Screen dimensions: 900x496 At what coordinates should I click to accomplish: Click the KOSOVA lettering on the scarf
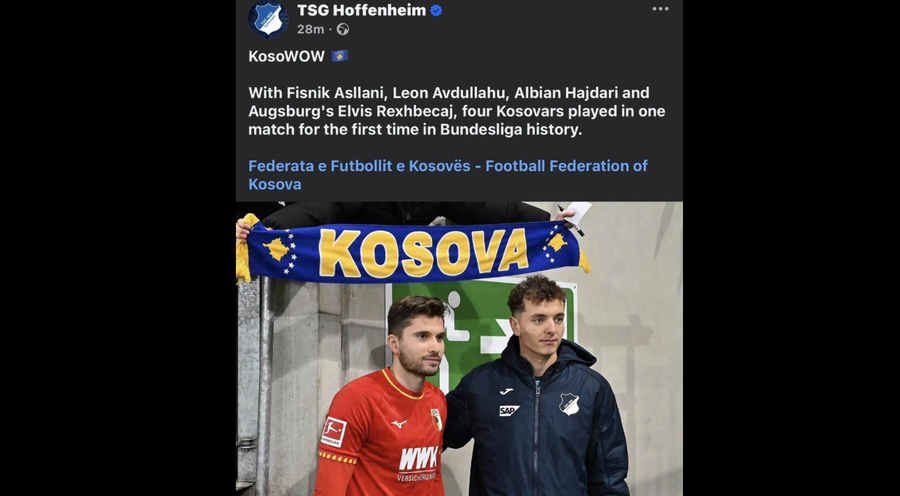pos(423,253)
